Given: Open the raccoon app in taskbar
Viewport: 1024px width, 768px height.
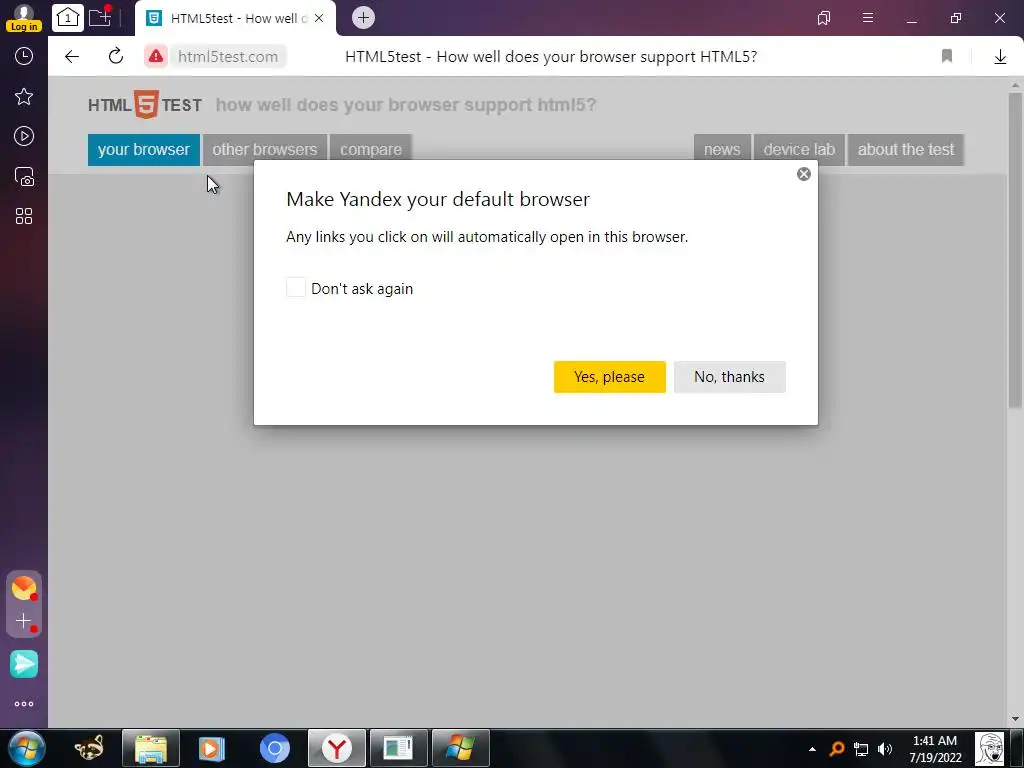Looking at the screenshot, I should click(x=89, y=748).
